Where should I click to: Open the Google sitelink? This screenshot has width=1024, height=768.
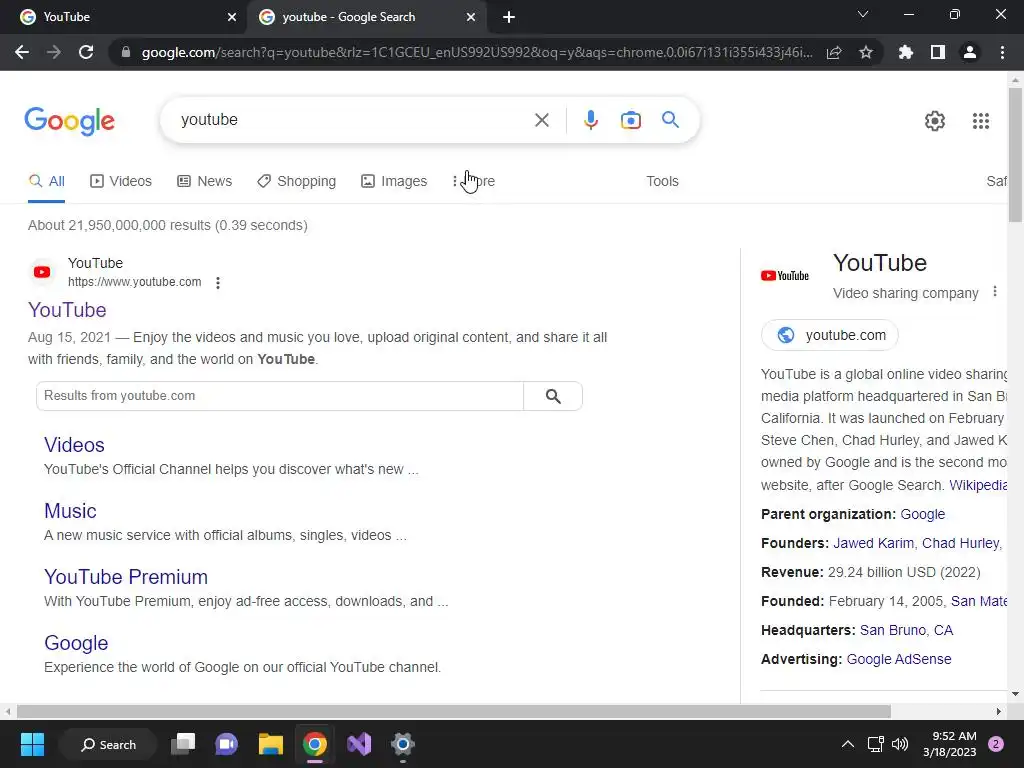[76, 643]
